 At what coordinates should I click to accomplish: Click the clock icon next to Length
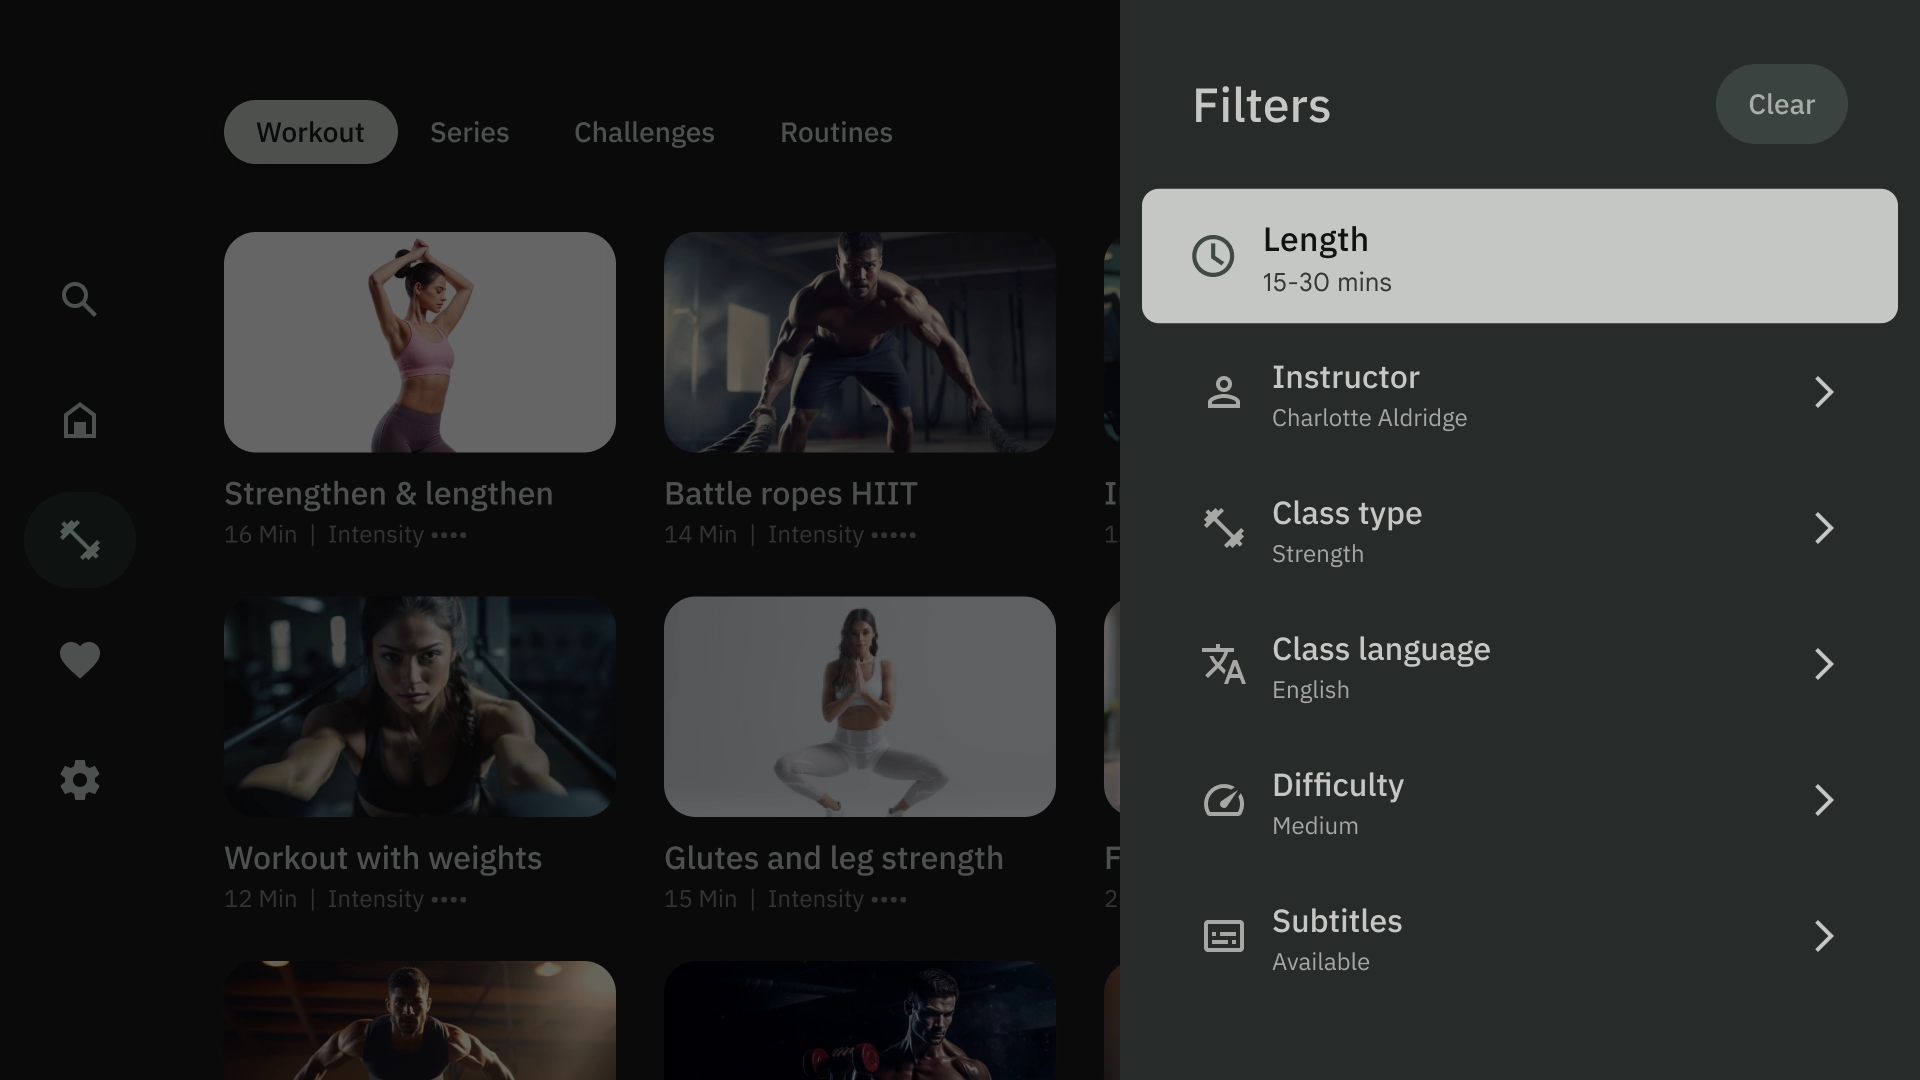pyautogui.click(x=1212, y=256)
